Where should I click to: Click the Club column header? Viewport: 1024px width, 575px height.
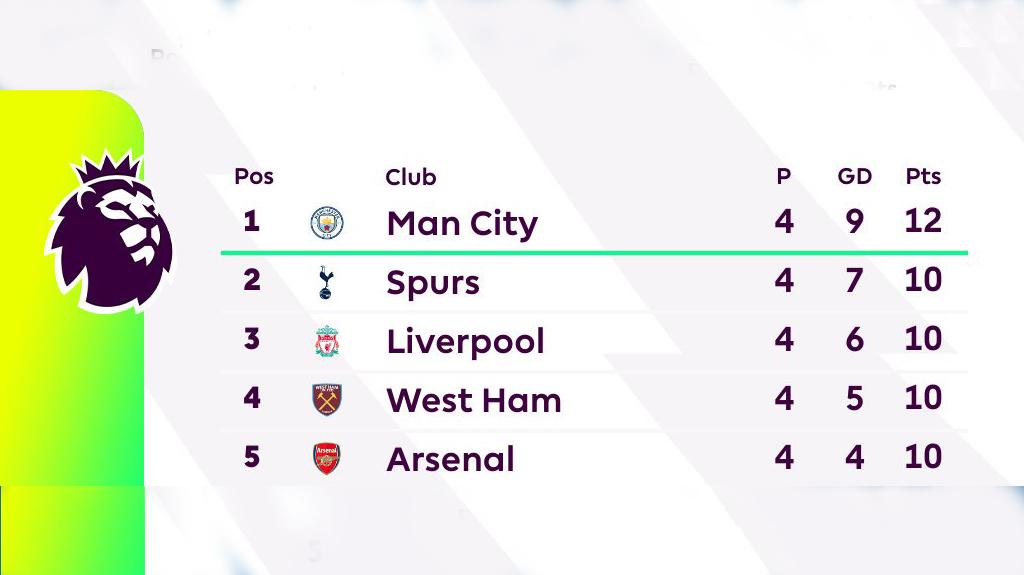point(410,177)
